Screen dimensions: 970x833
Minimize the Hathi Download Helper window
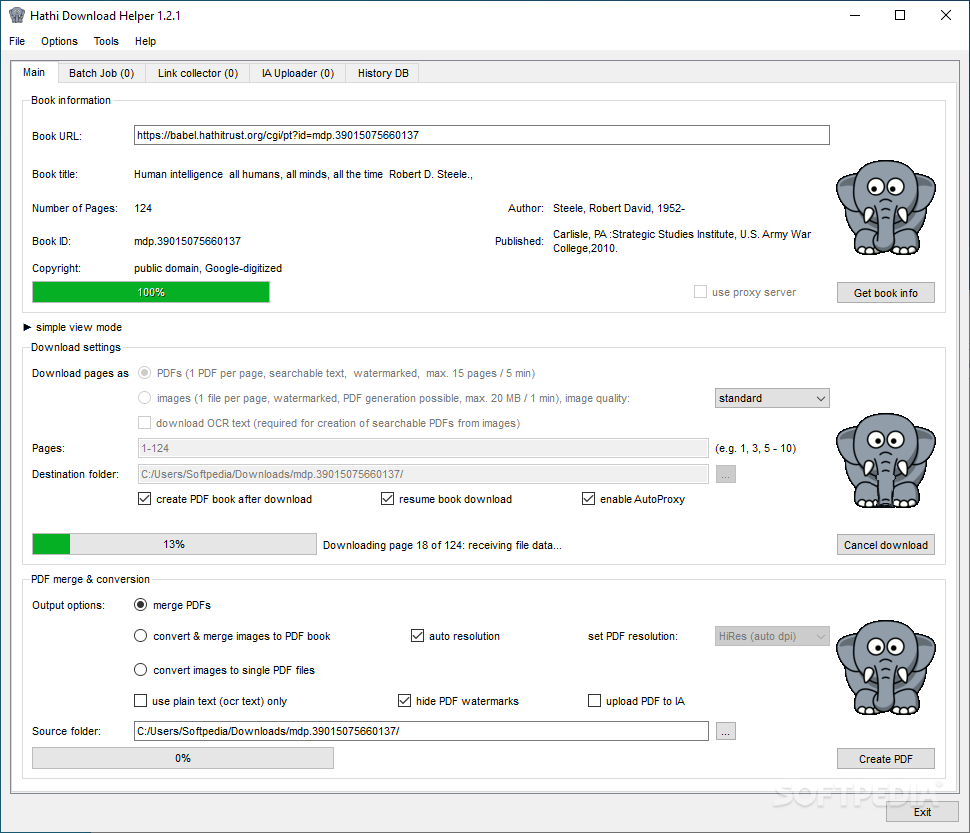855,15
